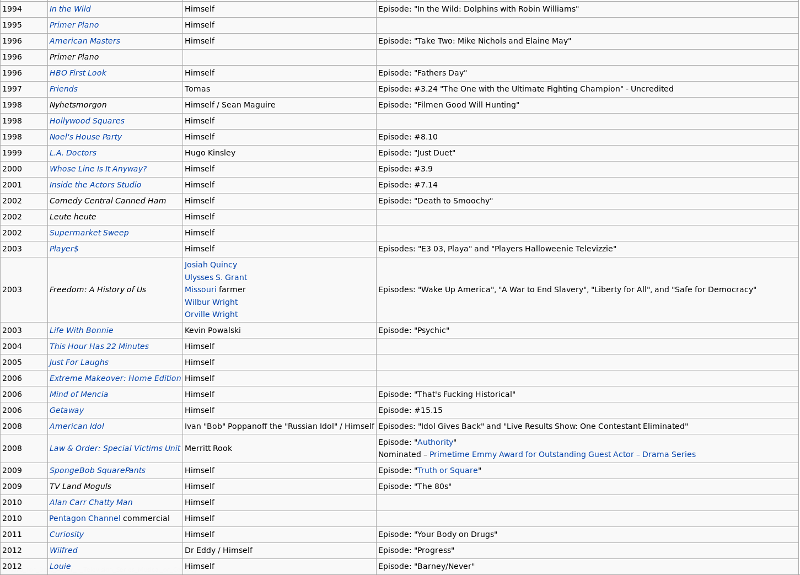Open the Wilbur Wright link

[x=211, y=302]
